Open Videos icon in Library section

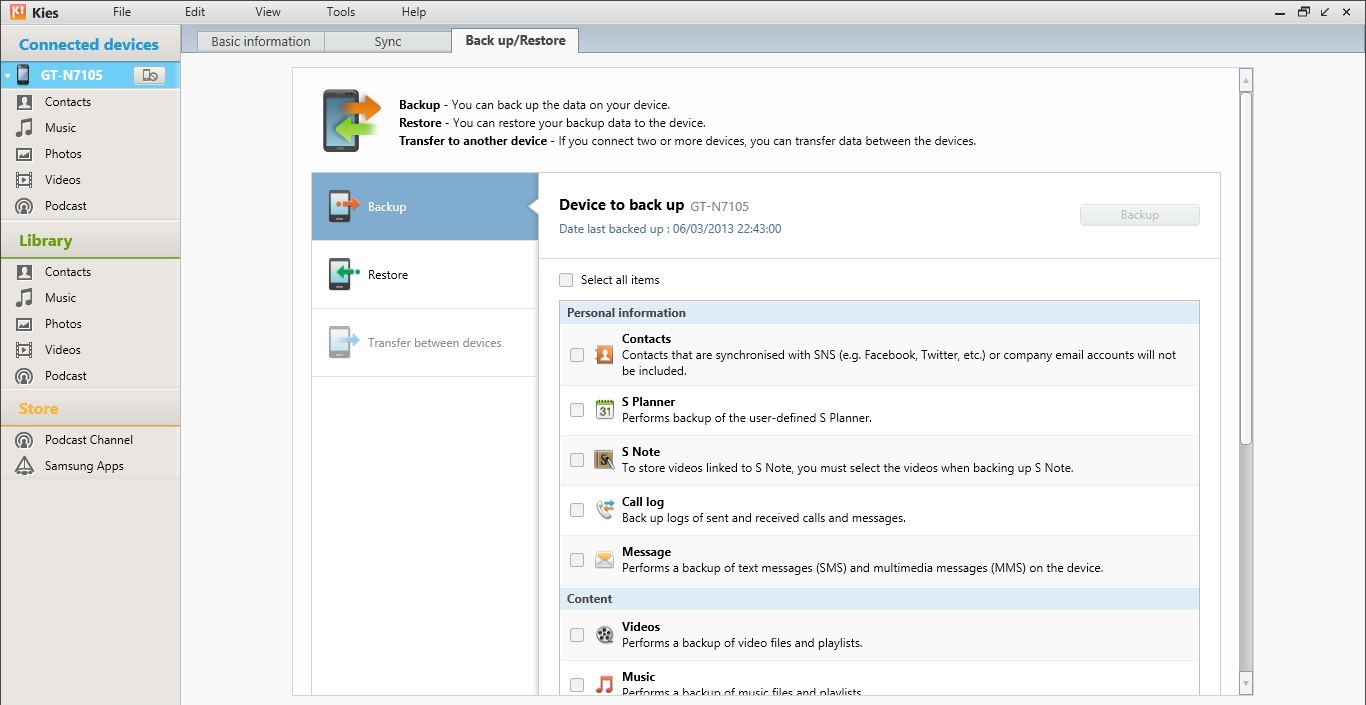[24, 350]
